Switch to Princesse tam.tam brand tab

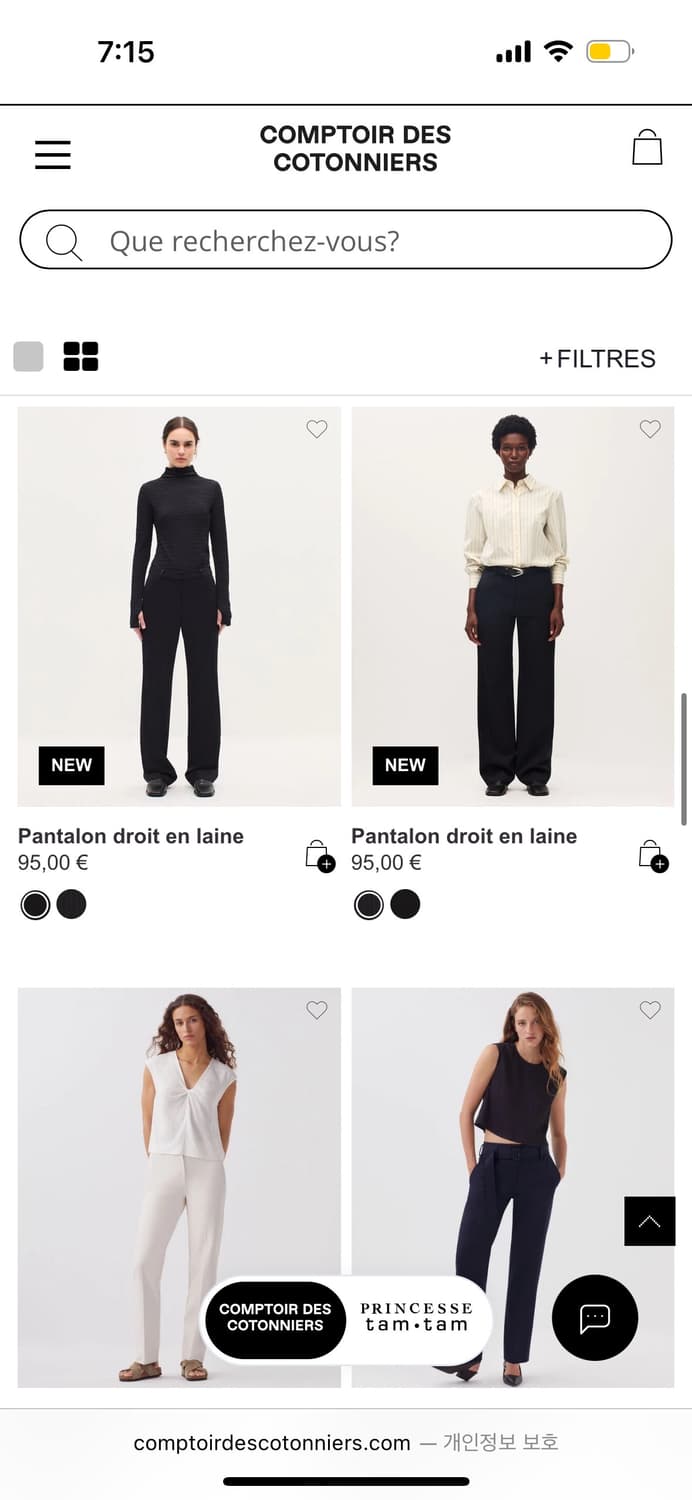point(416,1317)
